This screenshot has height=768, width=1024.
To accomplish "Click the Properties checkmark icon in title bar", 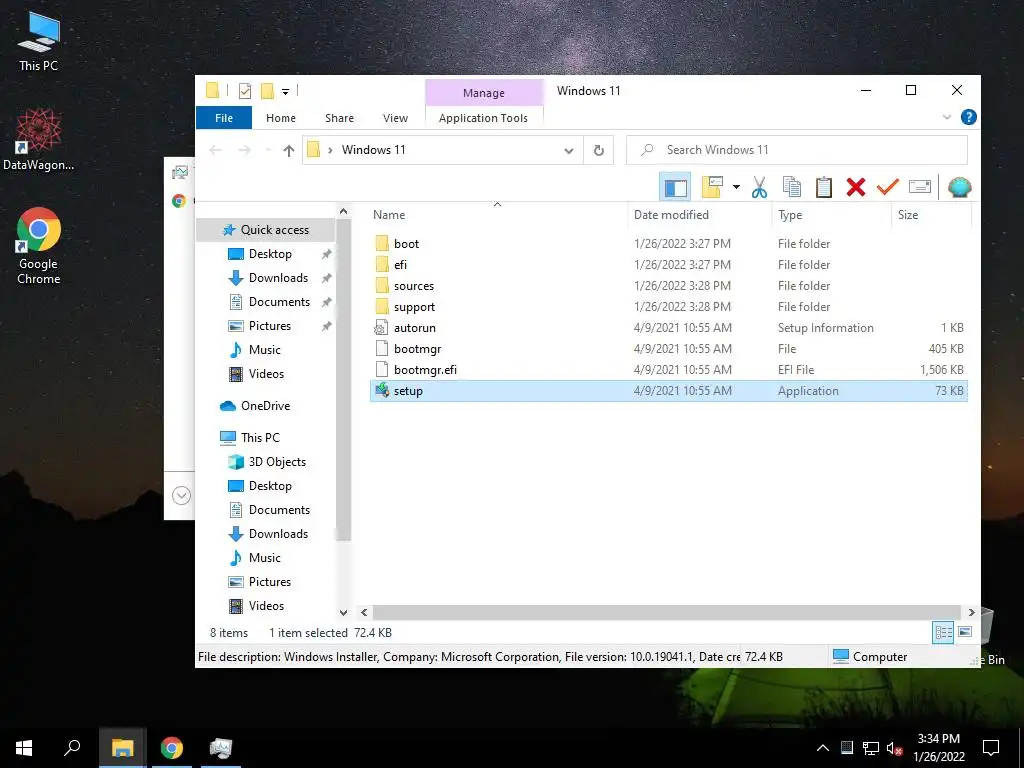I will point(245,91).
